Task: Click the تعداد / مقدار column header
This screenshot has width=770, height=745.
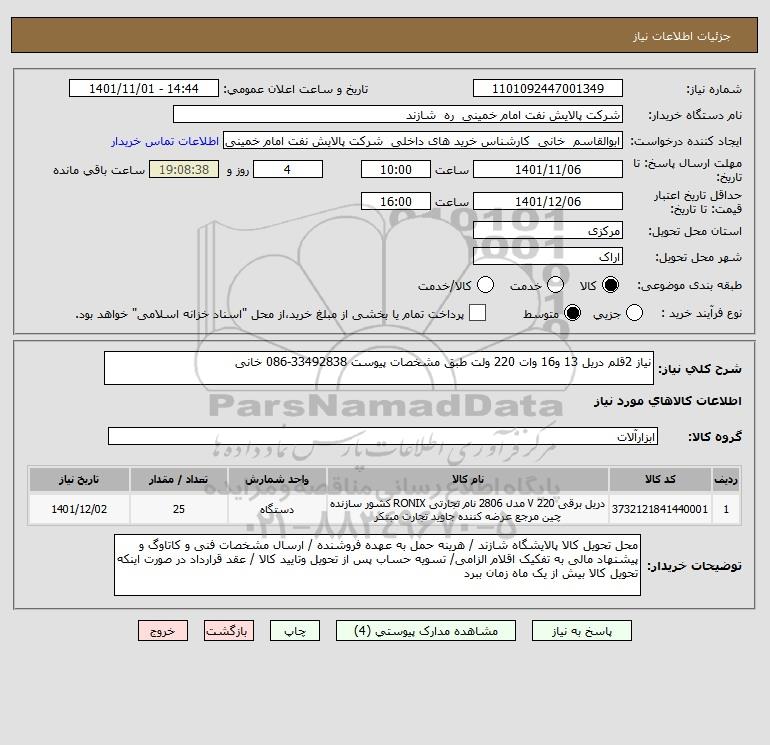Action: (x=179, y=479)
